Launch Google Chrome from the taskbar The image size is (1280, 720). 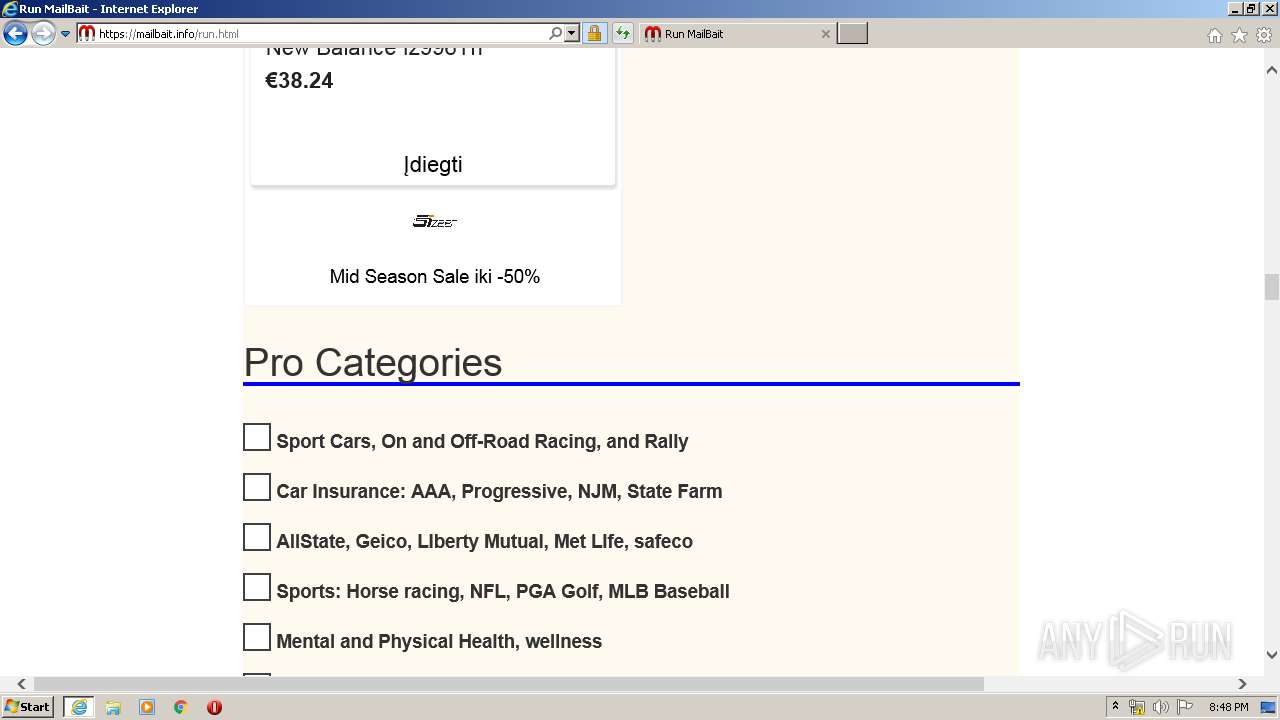click(x=181, y=707)
